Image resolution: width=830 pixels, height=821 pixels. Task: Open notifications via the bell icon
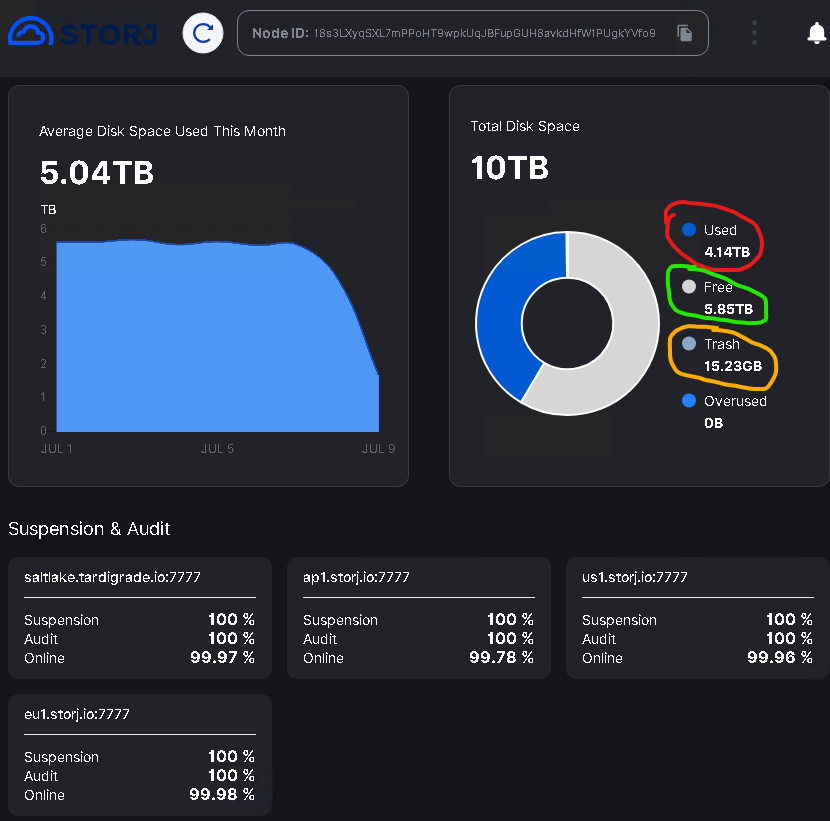click(x=816, y=33)
